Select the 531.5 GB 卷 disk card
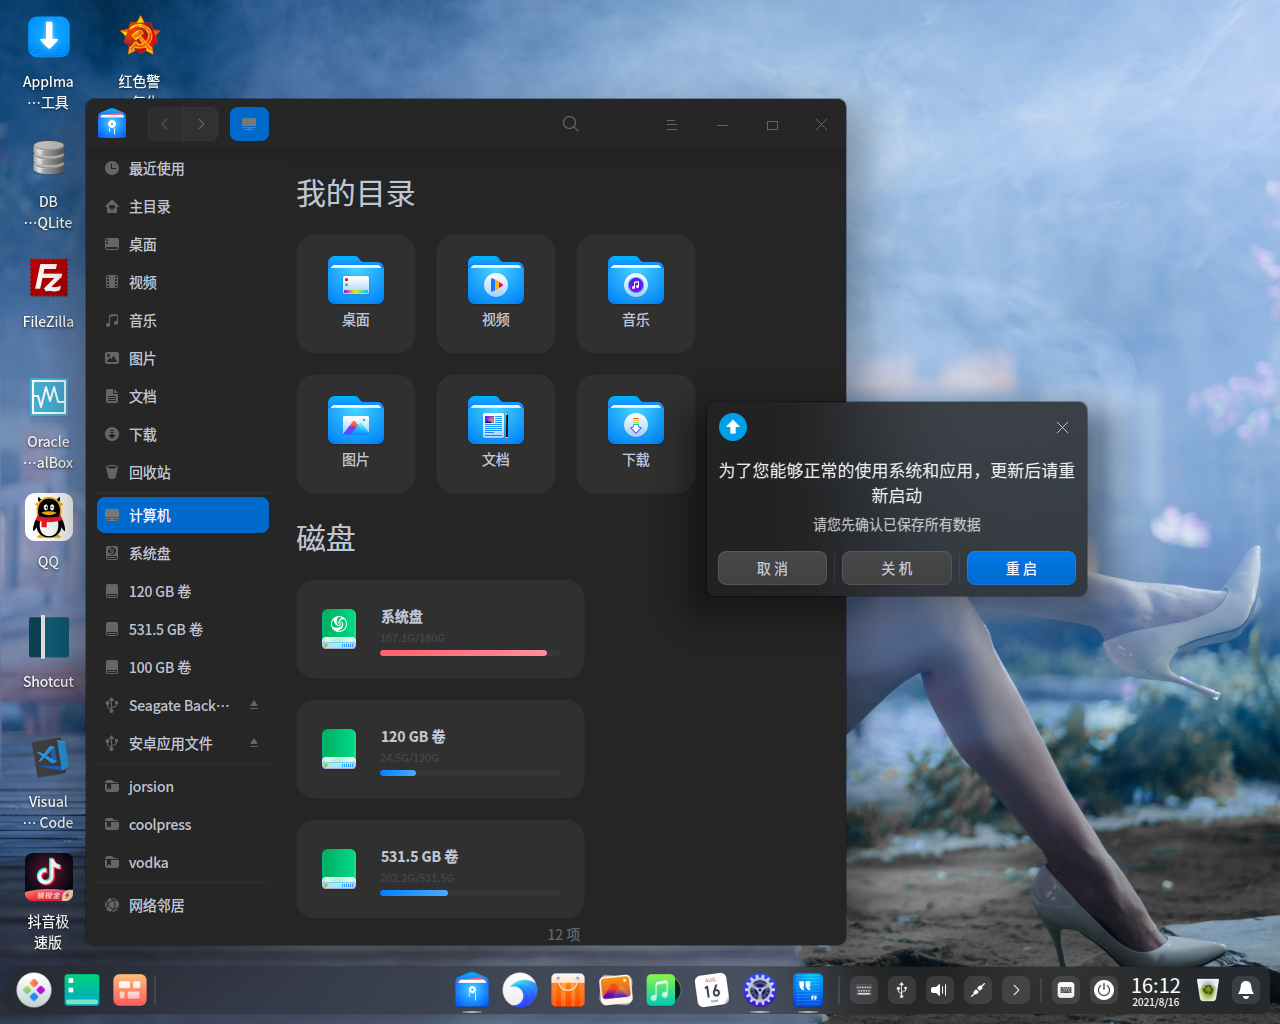1280x1024 pixels. (x=440, y=869)
